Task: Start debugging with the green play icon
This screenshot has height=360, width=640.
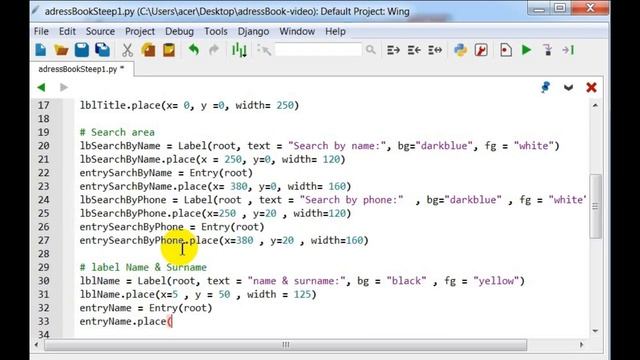Action: tap(527, 50)
